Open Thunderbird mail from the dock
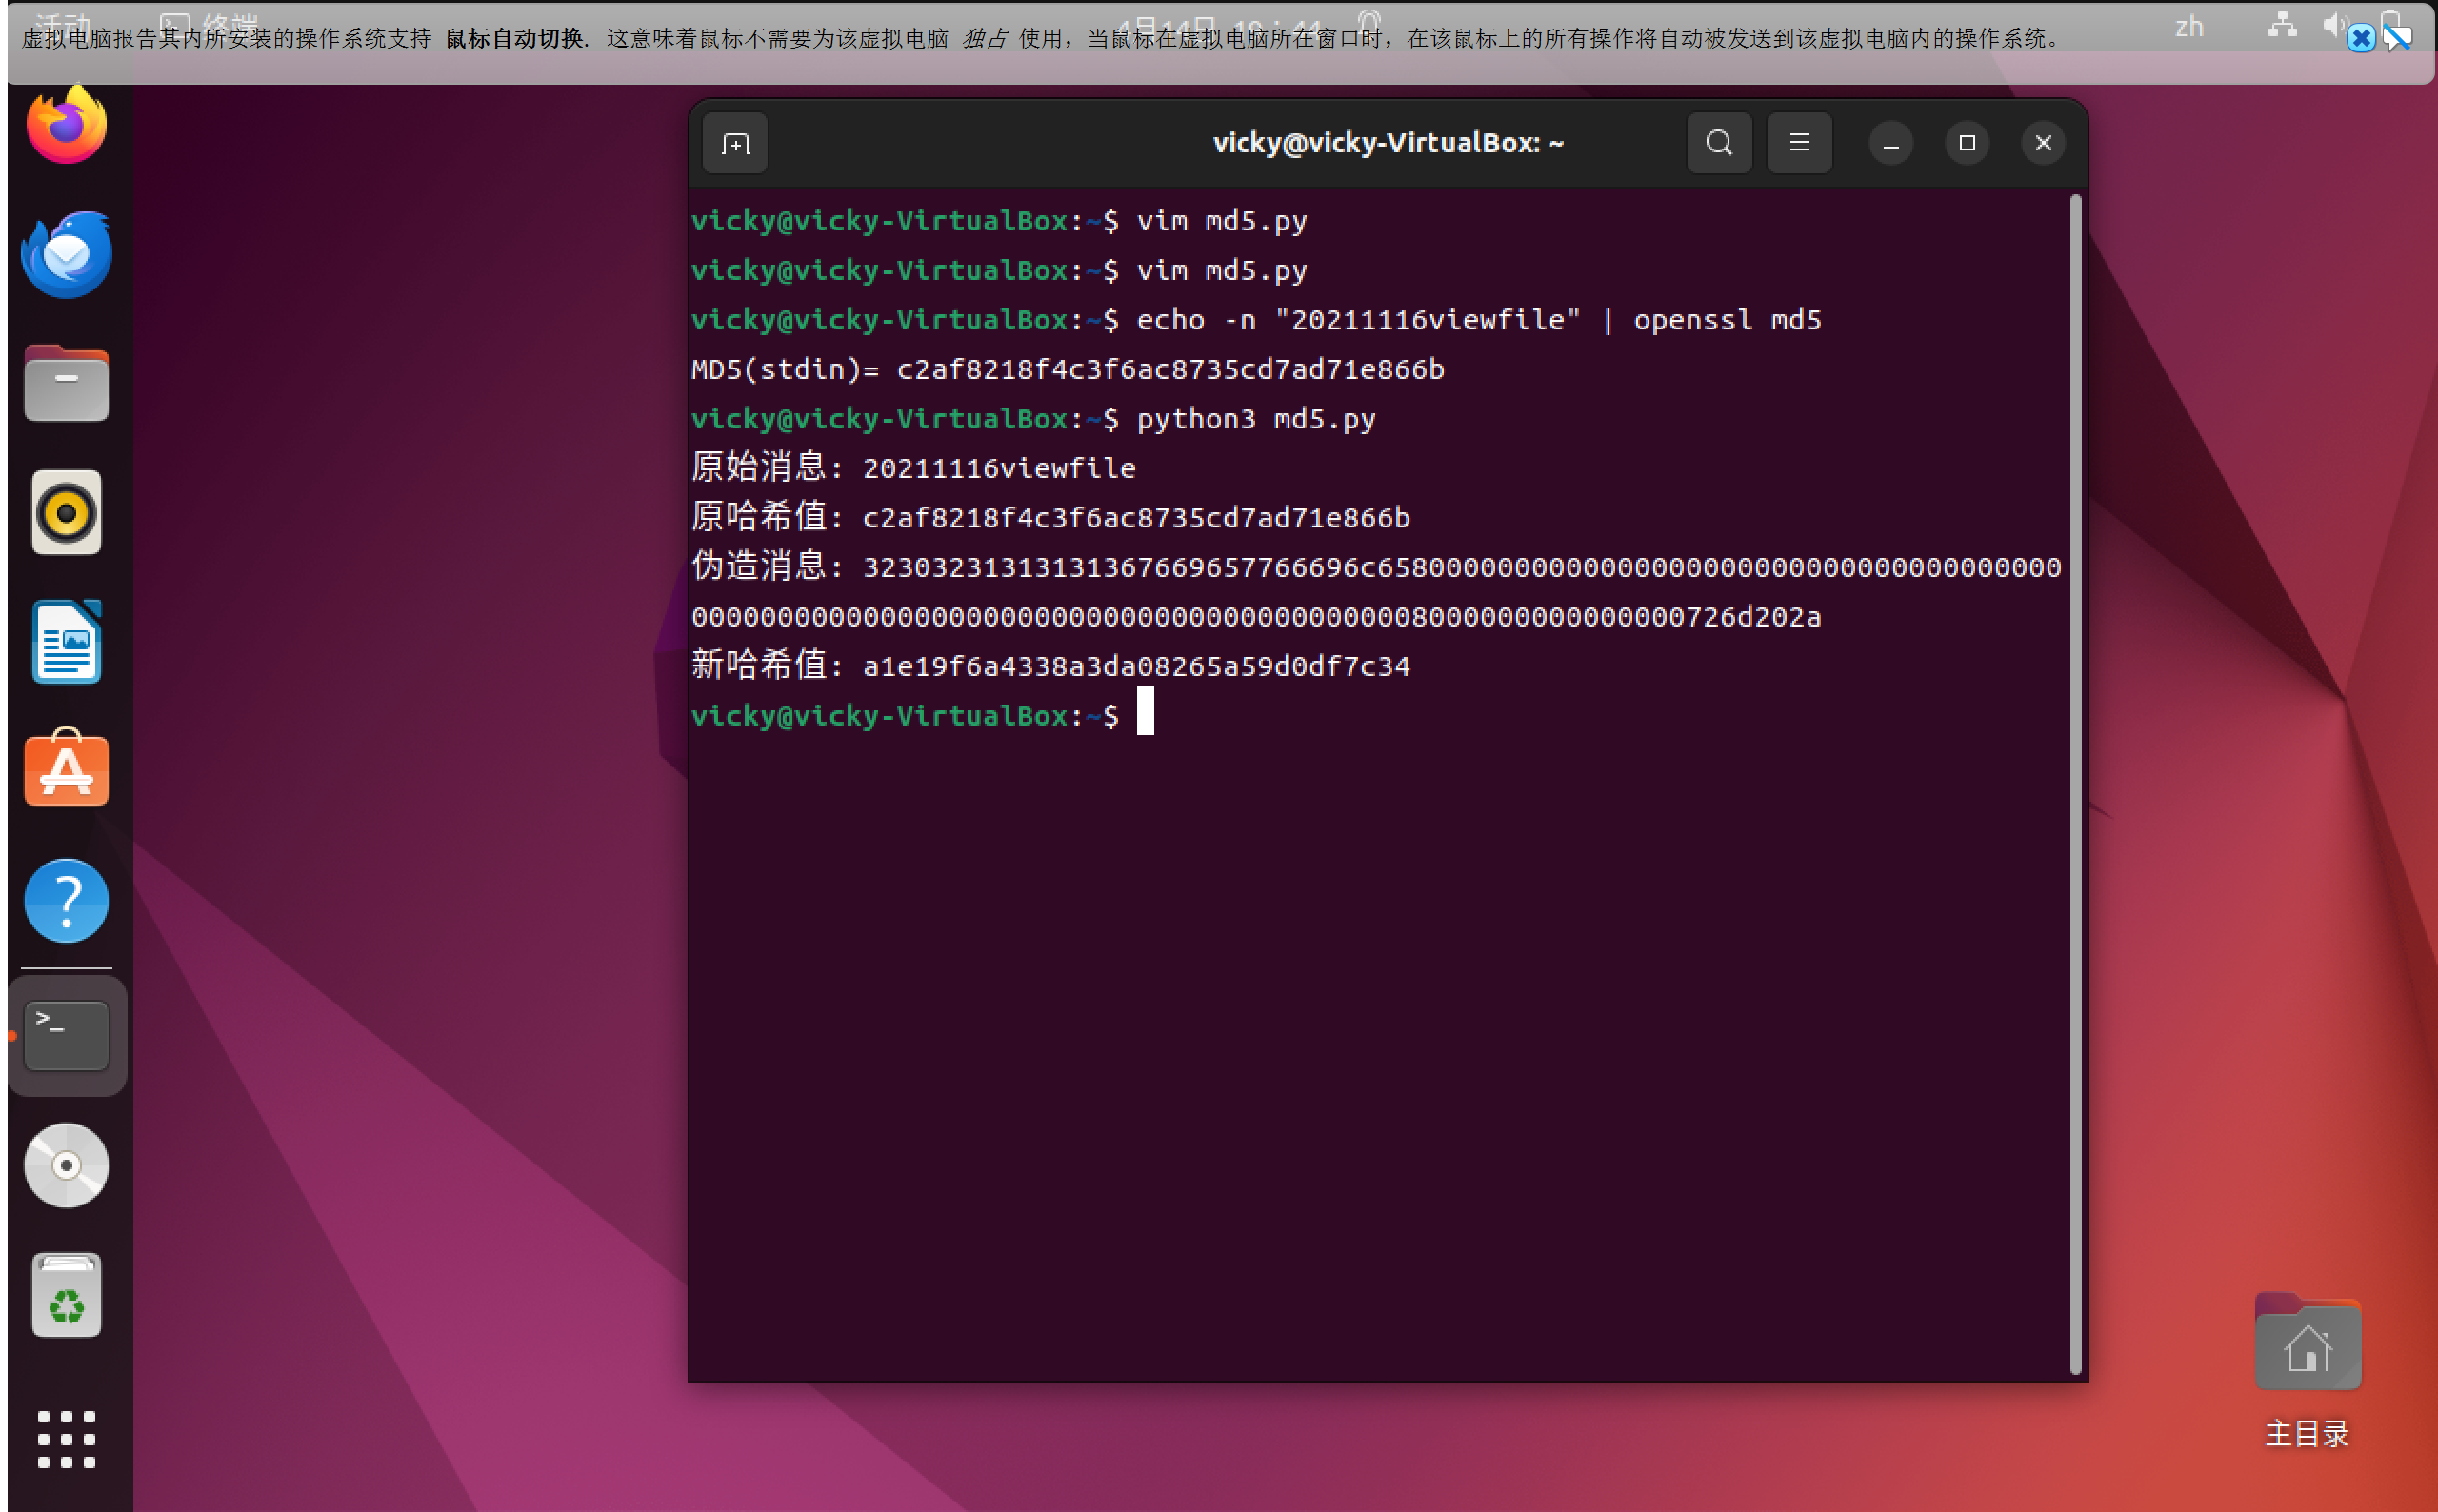This screenshot has width=2438, height=1512. 66,255
